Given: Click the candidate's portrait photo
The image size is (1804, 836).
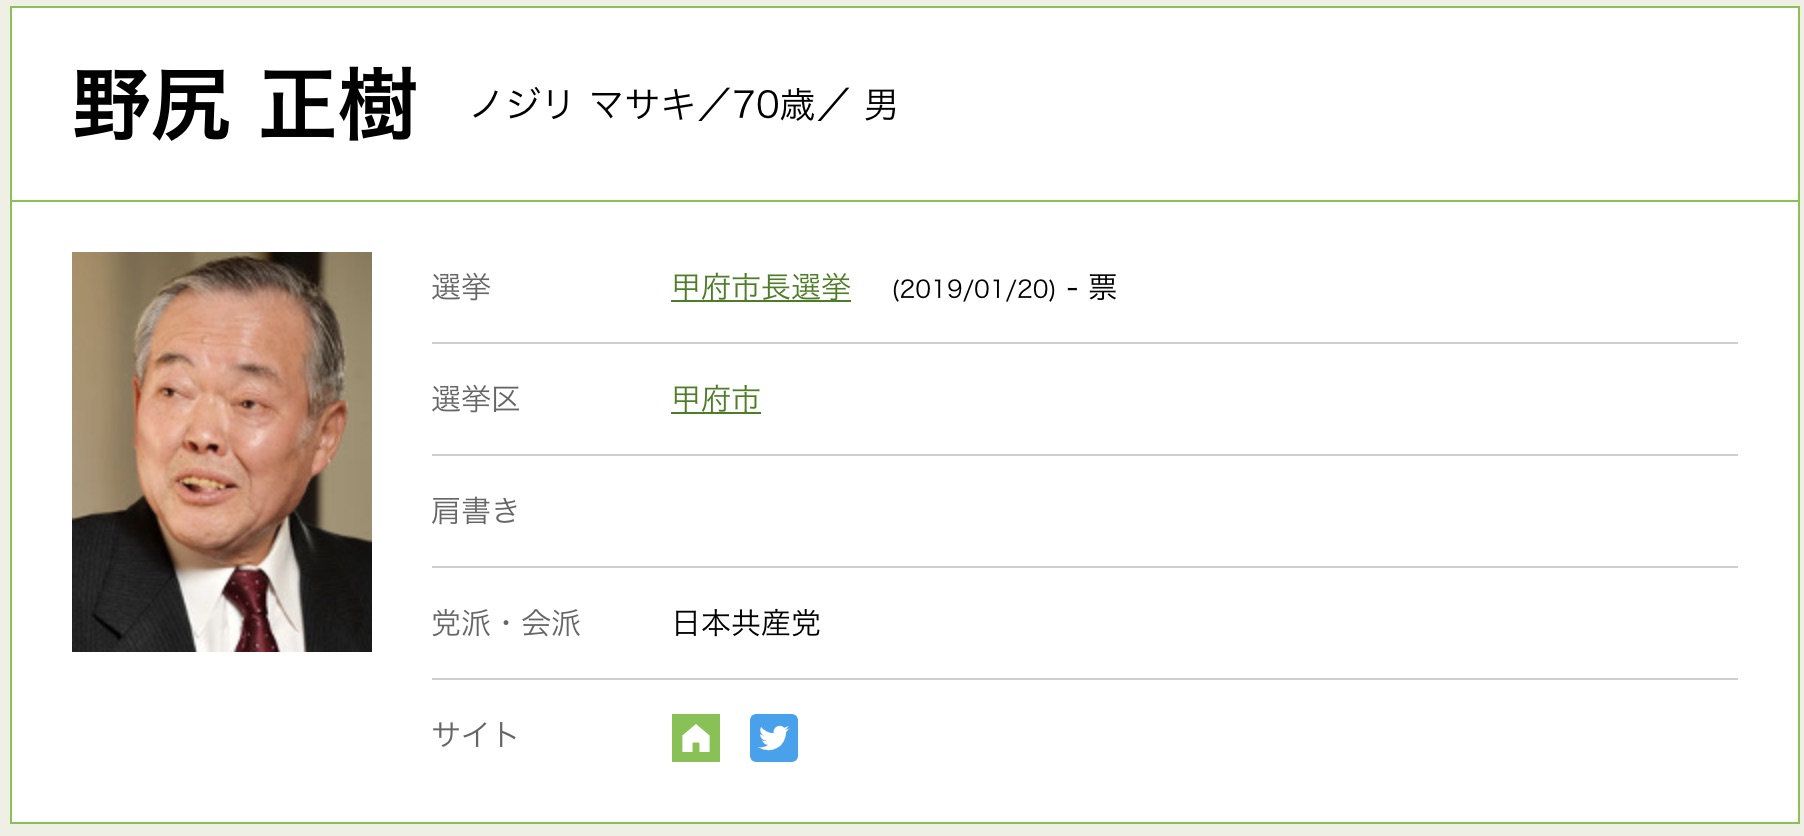Looking at the screenshot, I should tap(222, 452).
